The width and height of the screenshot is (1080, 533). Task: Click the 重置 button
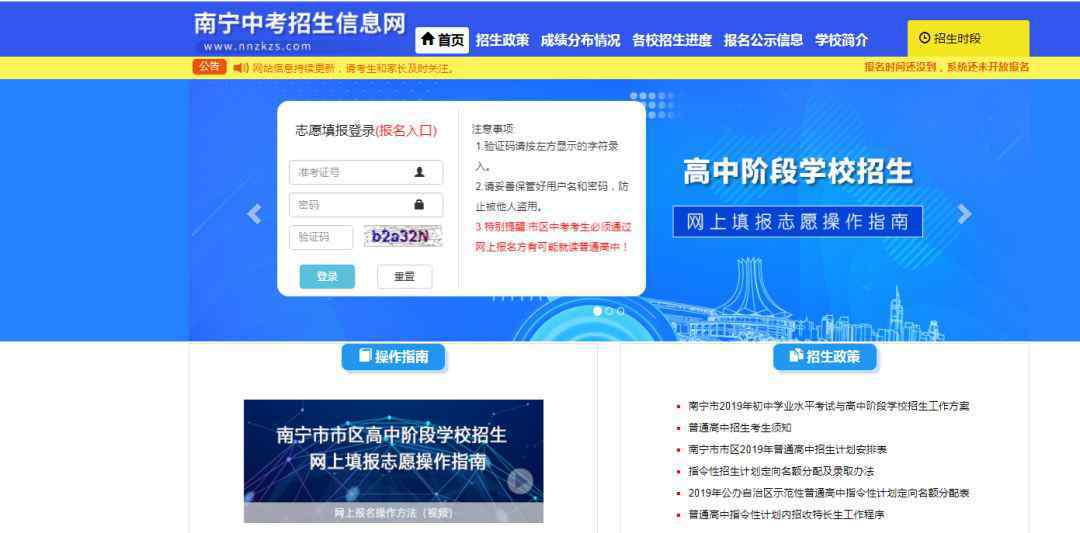(x=404, y=277)
